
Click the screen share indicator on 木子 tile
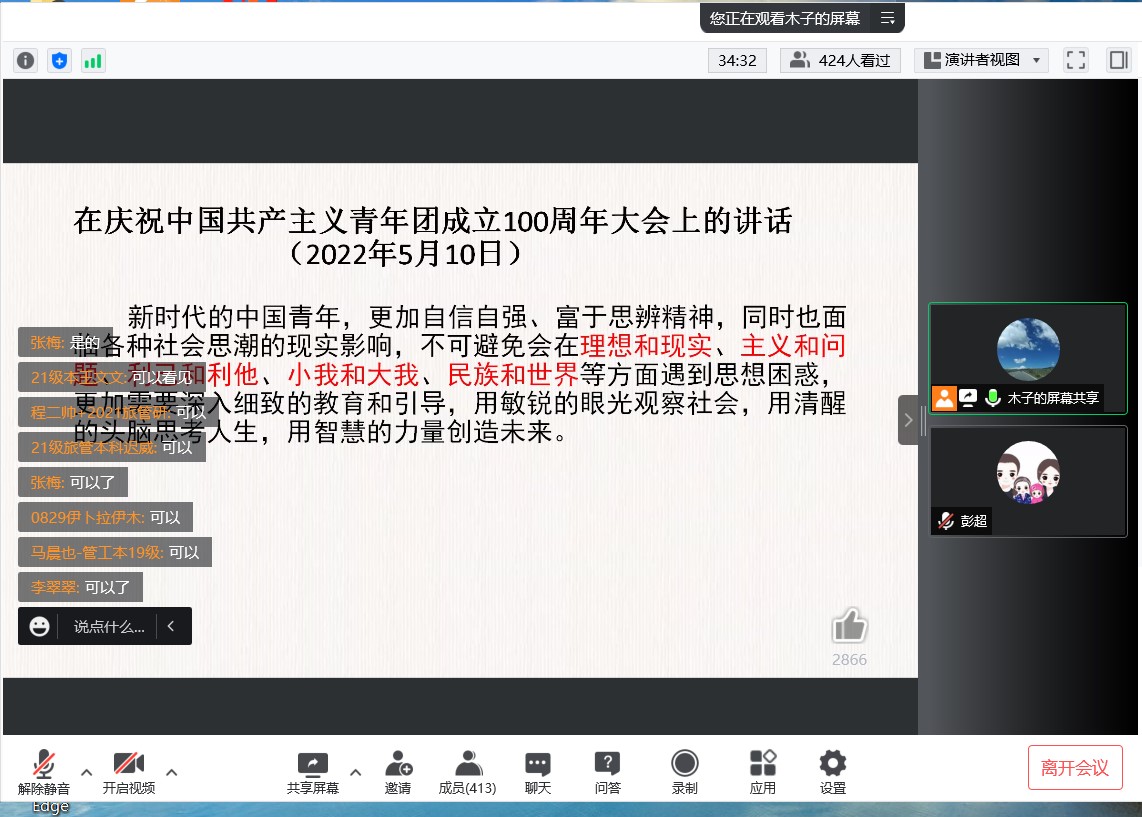(968, 398)
